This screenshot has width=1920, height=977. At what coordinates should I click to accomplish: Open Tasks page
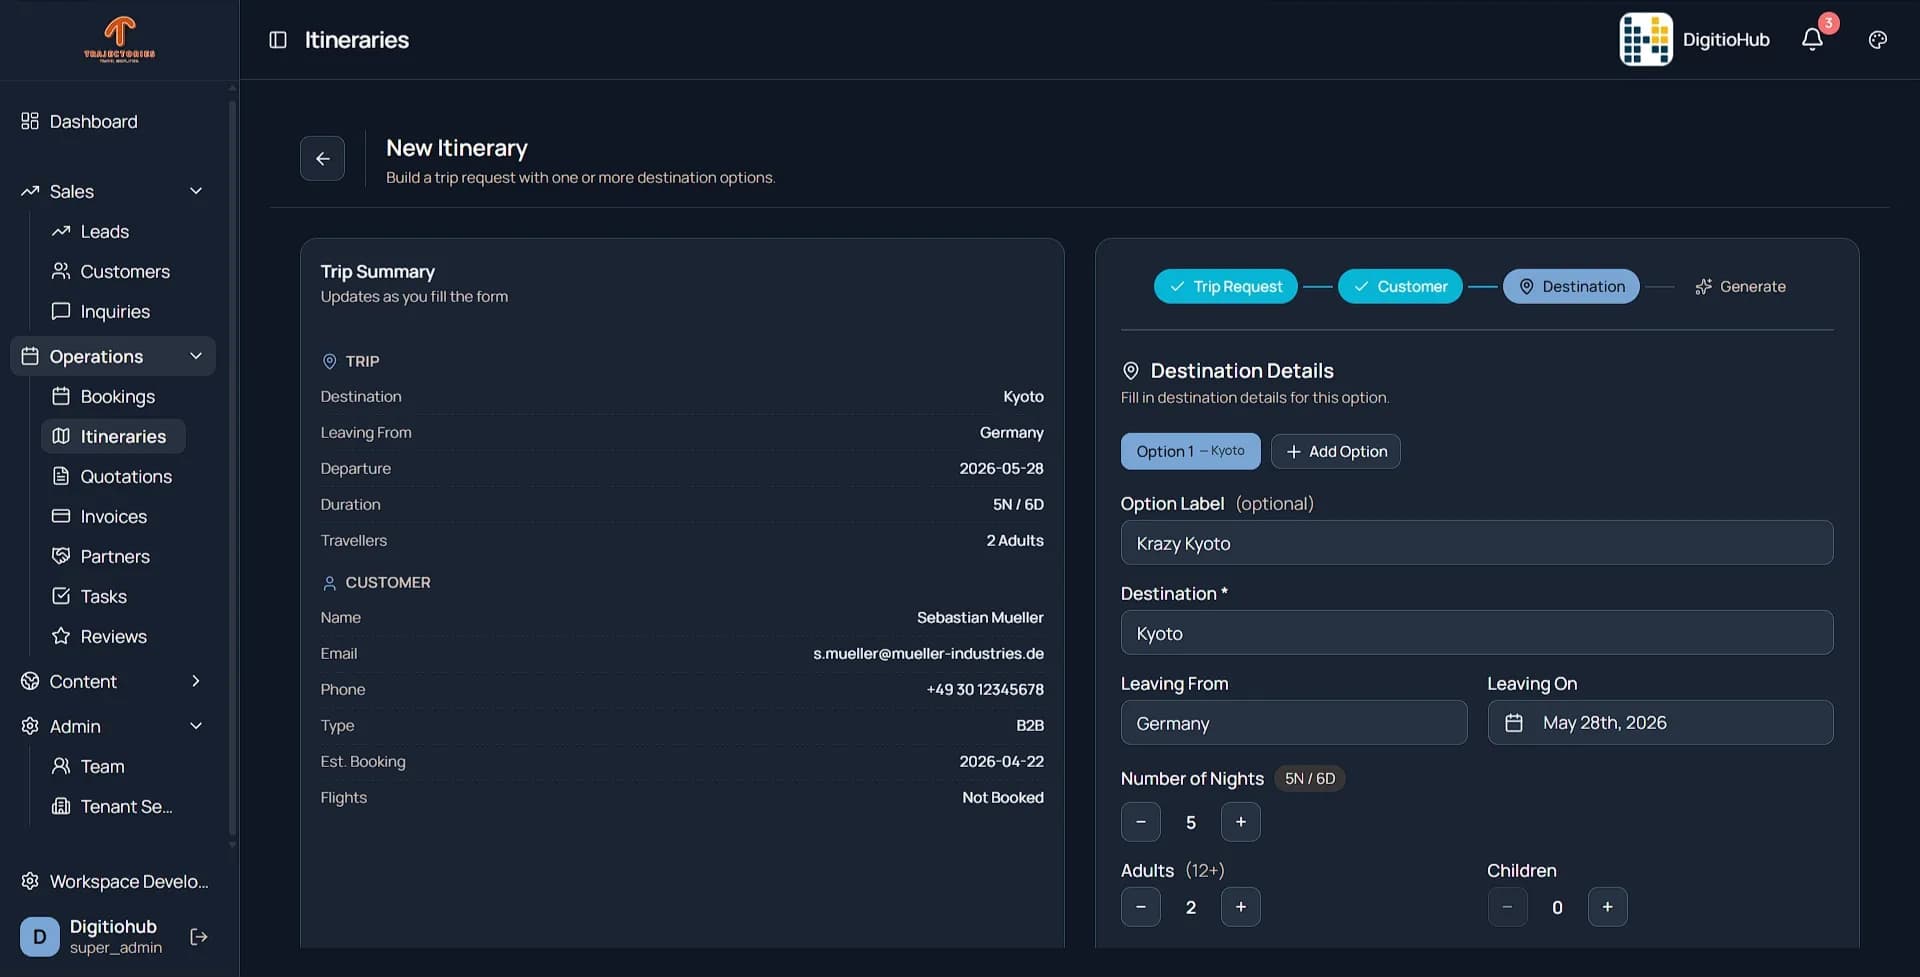103,596
